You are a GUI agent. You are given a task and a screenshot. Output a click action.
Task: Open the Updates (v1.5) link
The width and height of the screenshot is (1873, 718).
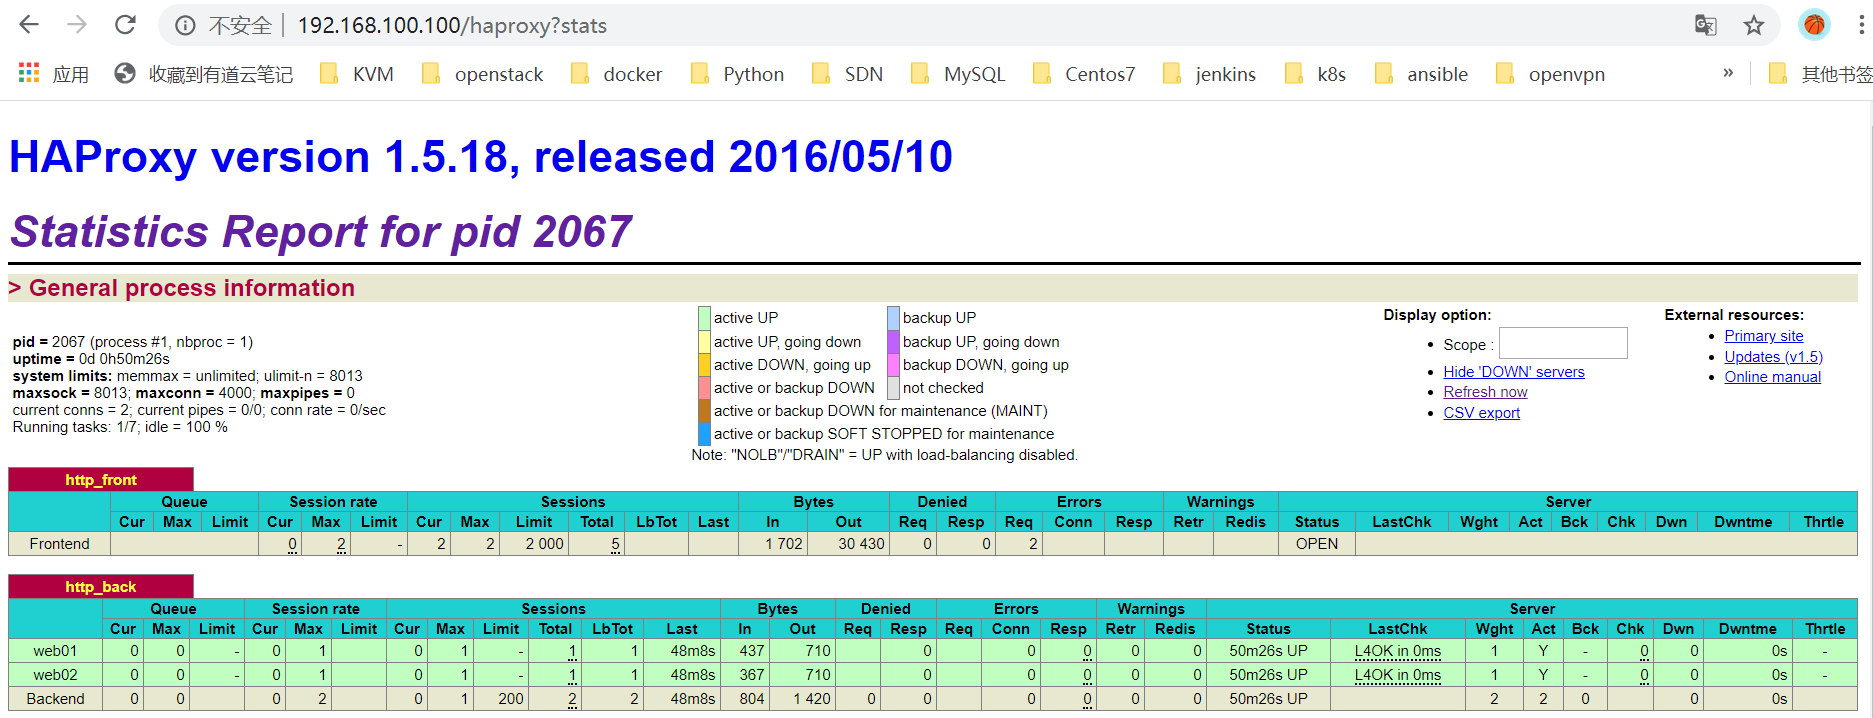[1773, 357]
